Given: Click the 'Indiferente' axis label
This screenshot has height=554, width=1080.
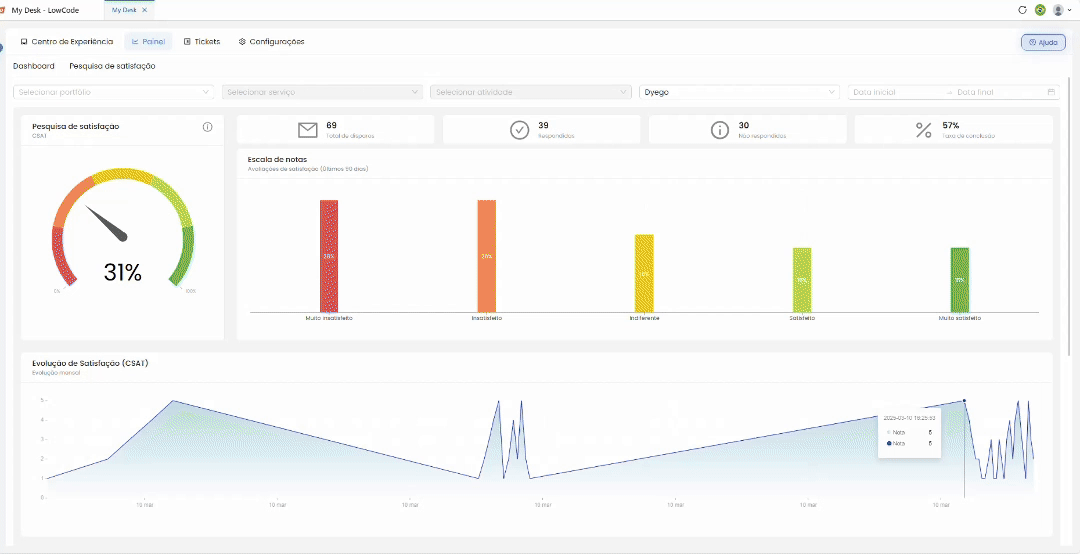Looking at the screenshot, I should (644, 319).
